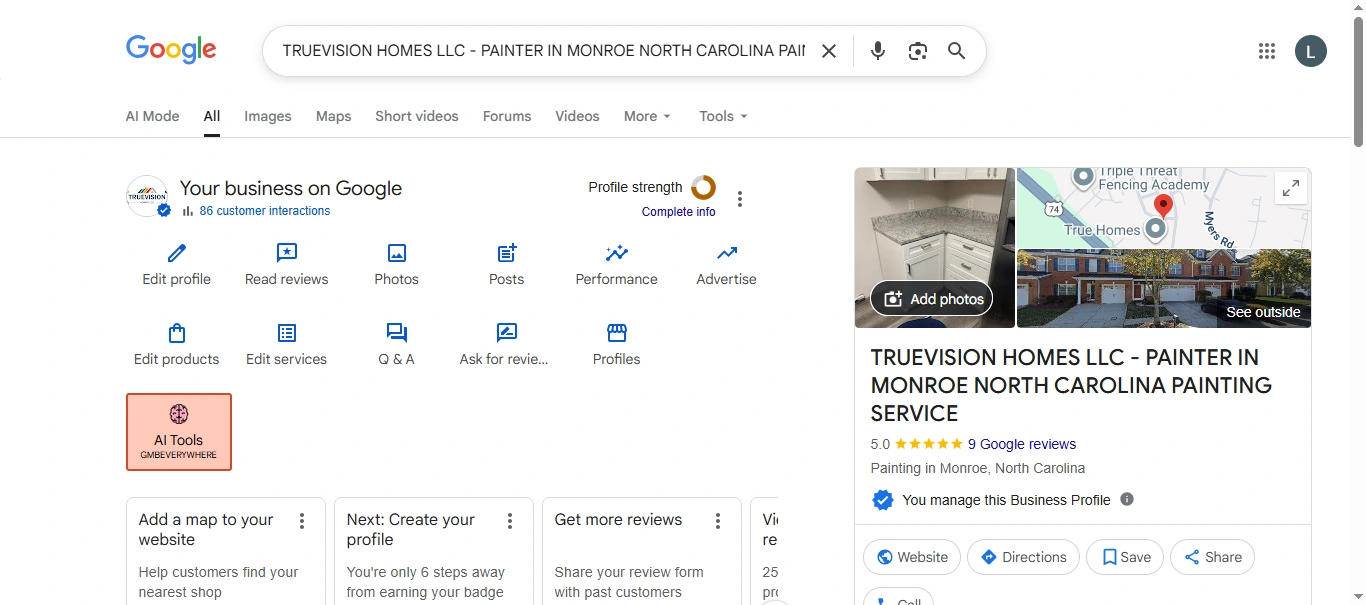1366x605 pixels.
Task: Switch to AI Mode tab
Action: (153, 116)
